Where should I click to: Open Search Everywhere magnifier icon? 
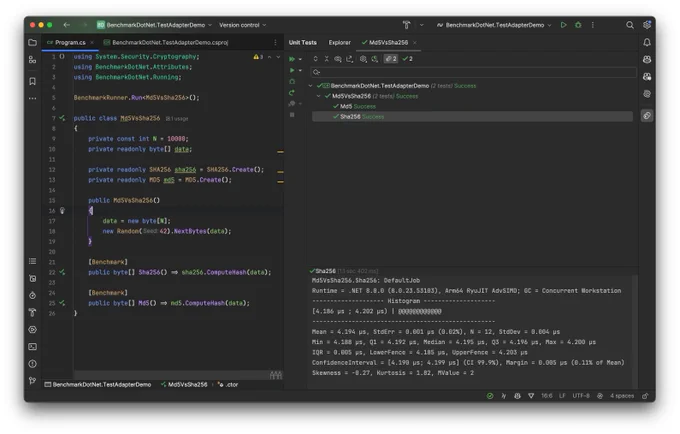coord(630,25)
